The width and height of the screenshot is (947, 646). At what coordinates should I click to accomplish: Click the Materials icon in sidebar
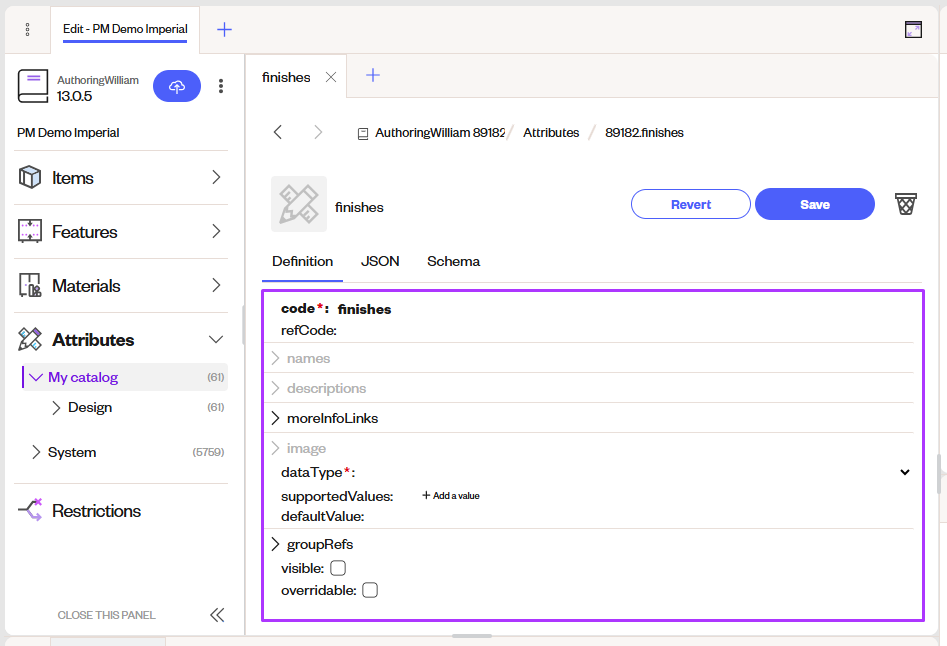[x=30, y=285]
